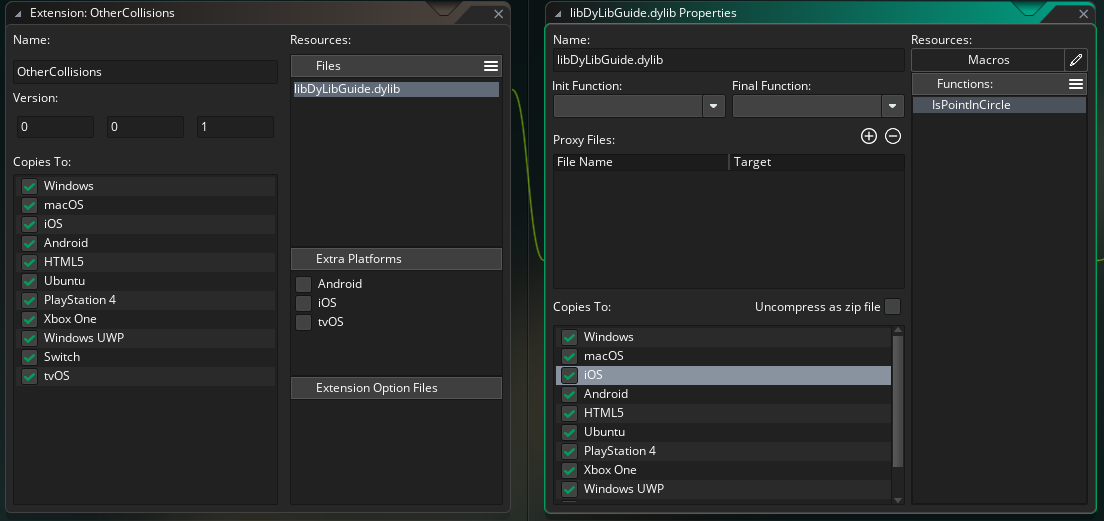1104x521 pixels.
Task: Enable iOS under Extra Platforms
Action: [x=303, y=303]
